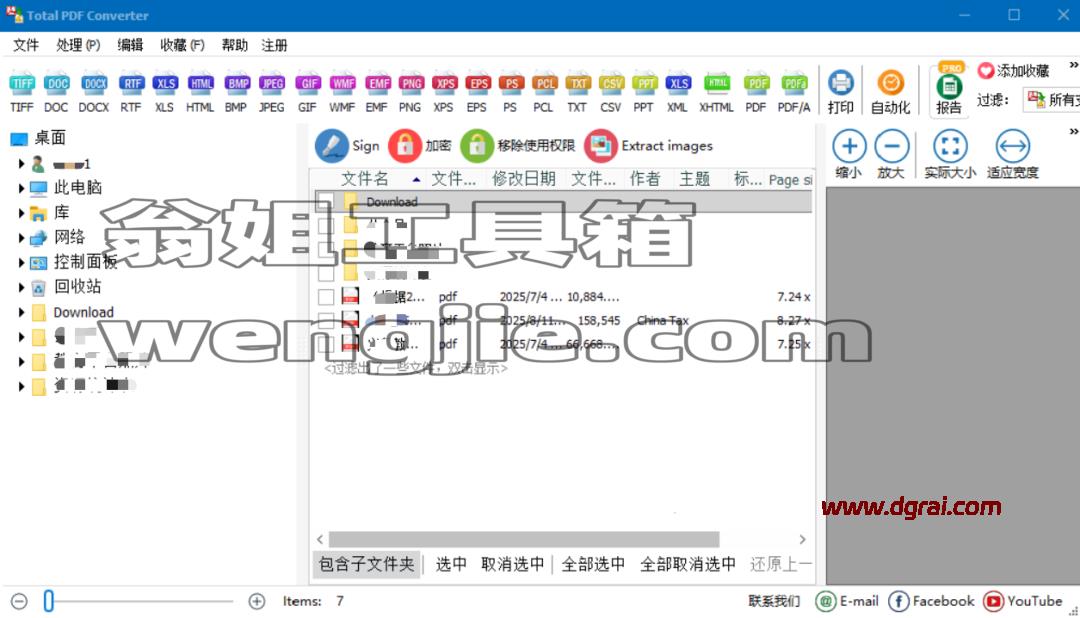This screenshot has width=1080, height=618.
Task: Open the 处理 (P) menu
Action: (78, 45)
